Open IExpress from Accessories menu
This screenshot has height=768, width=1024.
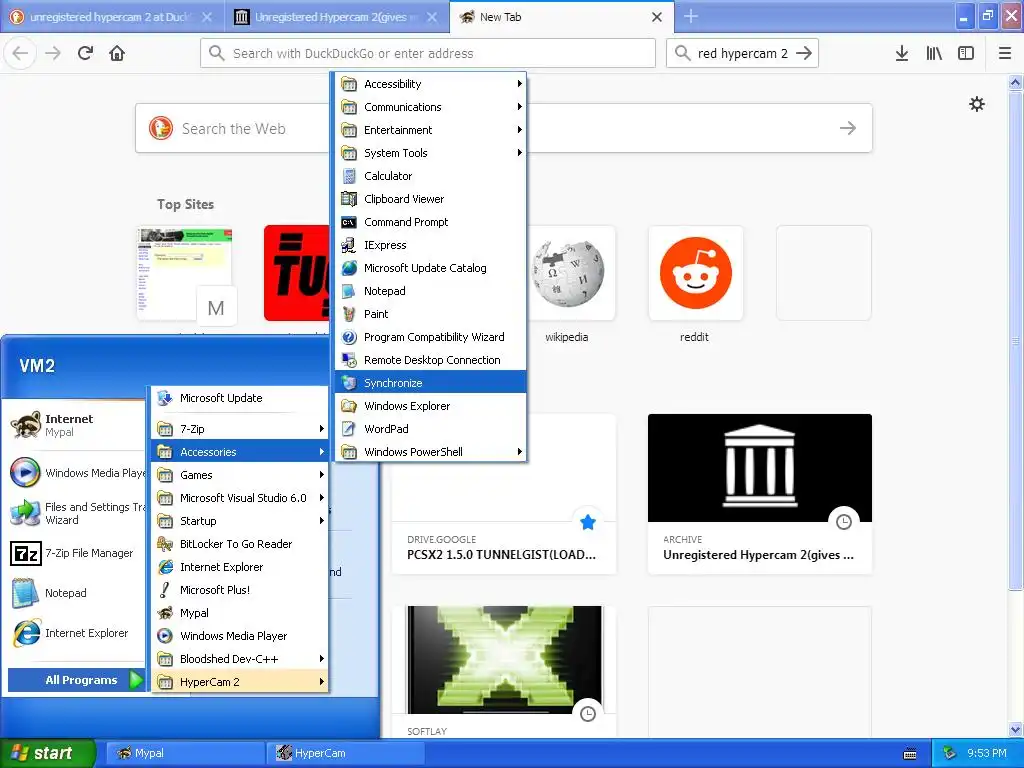[430, 245]
